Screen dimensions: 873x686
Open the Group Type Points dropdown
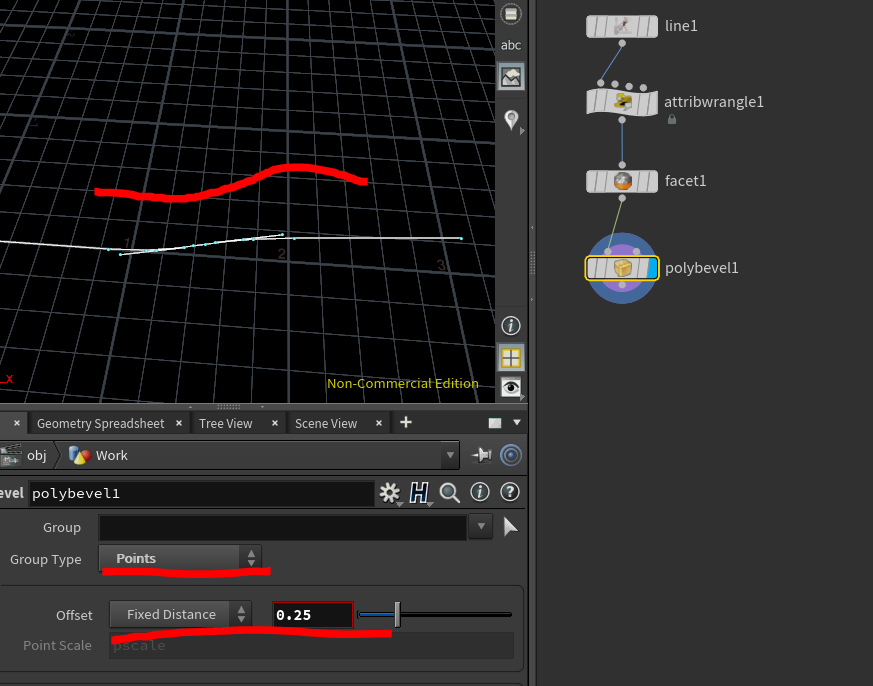pos(180,558)
